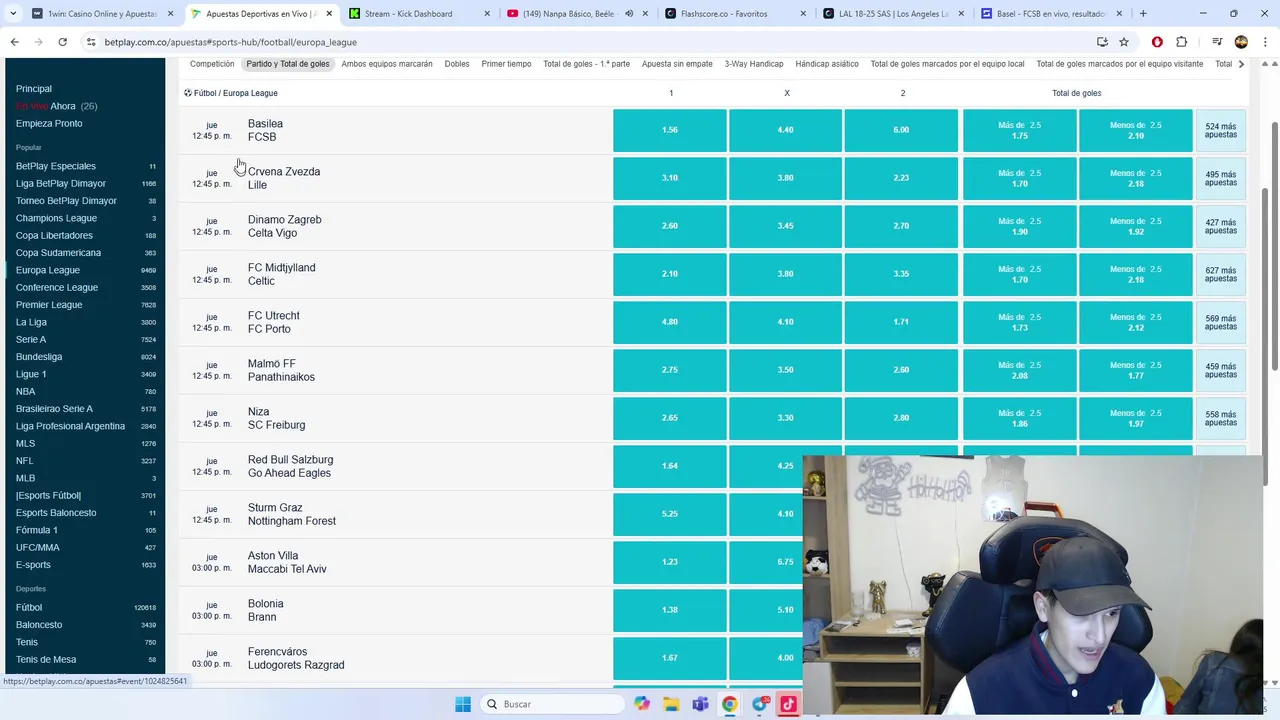Open Principal in sidebar
Image resolution: width=1280 pixels, height=720 pixels.
[34, 89]
